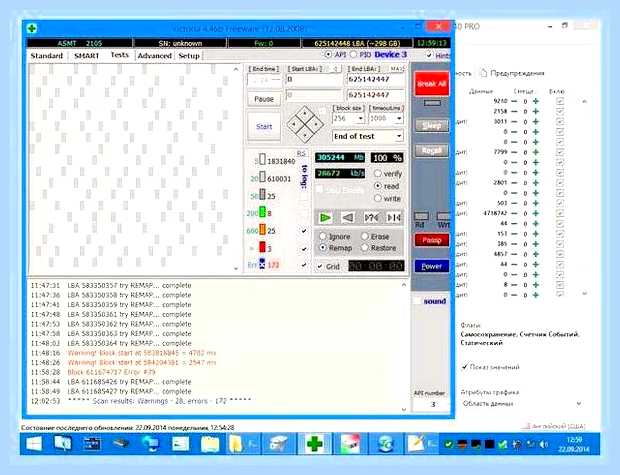
Task: Click the random seek test icon
Action: 371,218
